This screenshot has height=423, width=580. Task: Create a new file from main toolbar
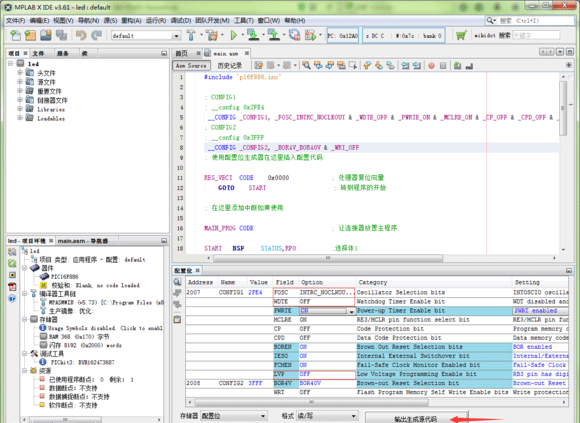(x=15, y=35)
